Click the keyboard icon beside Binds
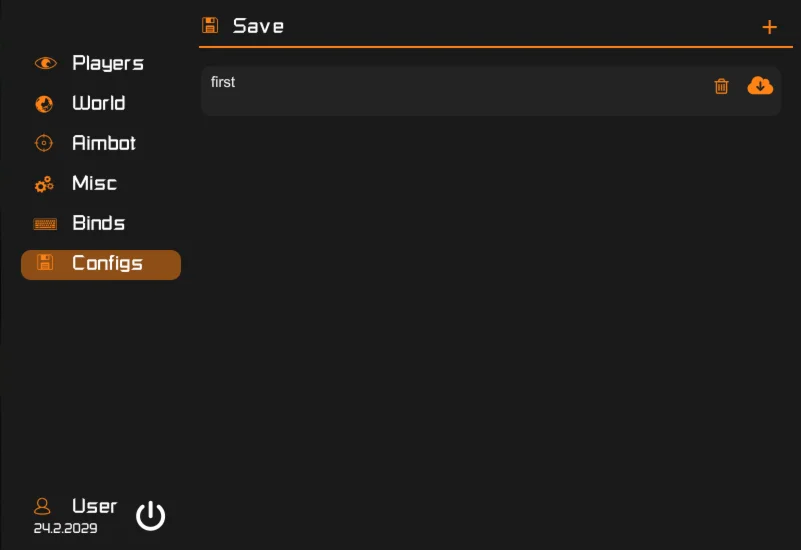 45,224
